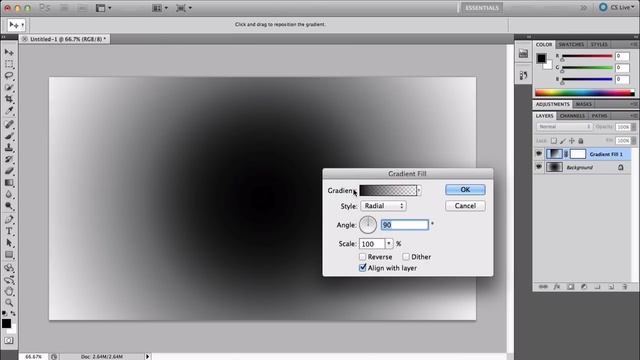Click the delete layer trash icon
Screen dimensions: 640x360
click(624, 287)
